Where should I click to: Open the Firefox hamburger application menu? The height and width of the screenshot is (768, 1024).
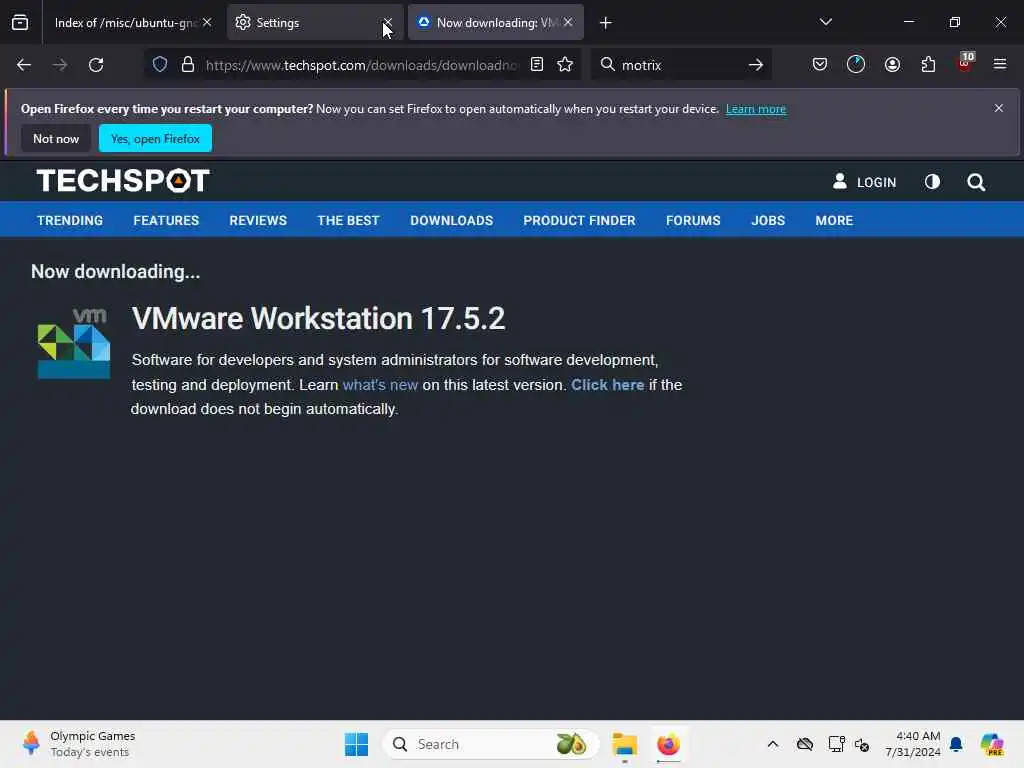(1000, 65)
